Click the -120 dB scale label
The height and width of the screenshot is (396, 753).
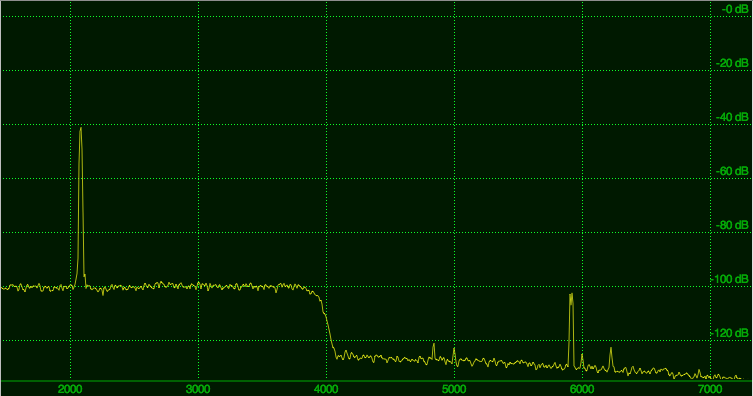tap(729, 333)
